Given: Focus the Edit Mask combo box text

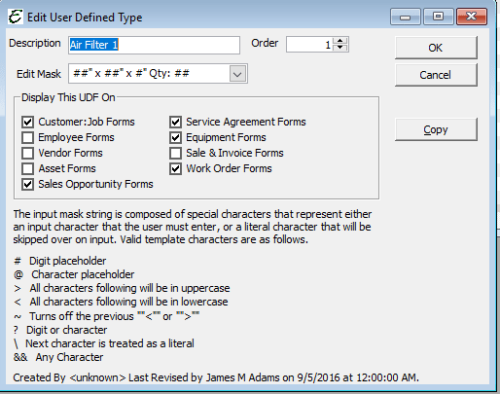Looking at the screenshot, I should click(149, 74).
